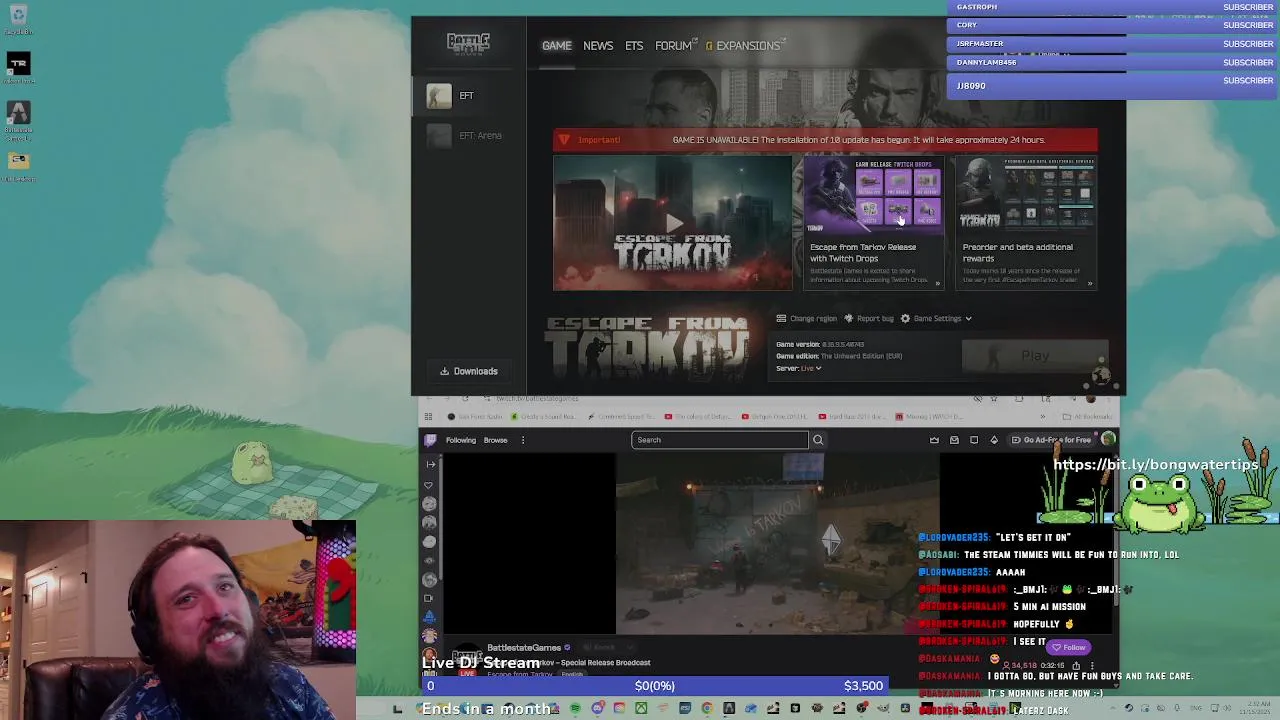Click the Twitch bits gem icon
The width and height of the screenshot is (1280, 720).
pyautogui.click(x=994, y=440)
